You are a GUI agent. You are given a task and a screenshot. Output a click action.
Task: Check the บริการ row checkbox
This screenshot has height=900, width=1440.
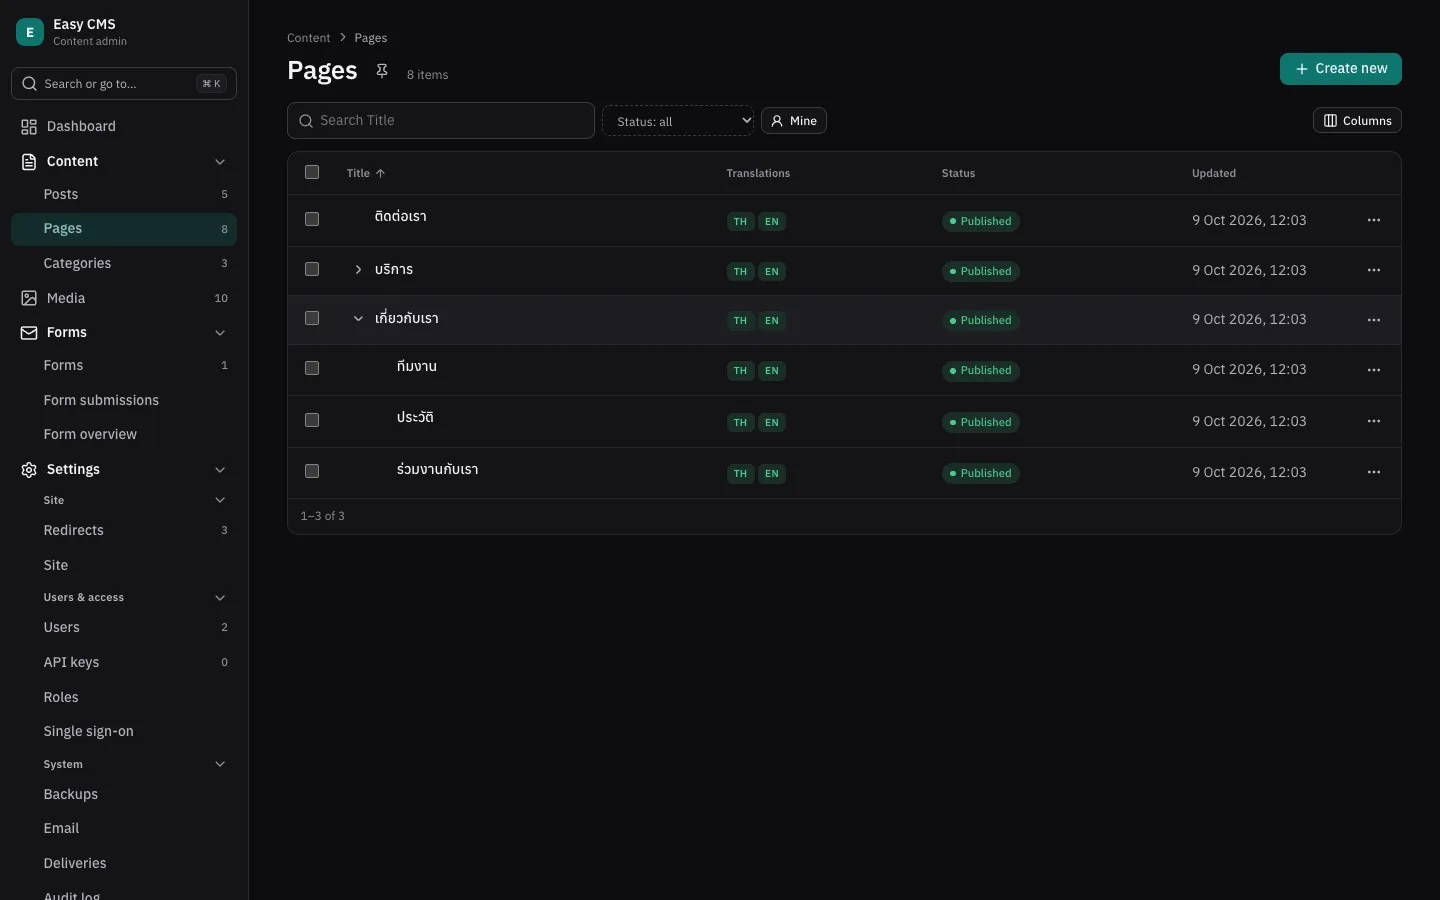[x=312, y=269]
